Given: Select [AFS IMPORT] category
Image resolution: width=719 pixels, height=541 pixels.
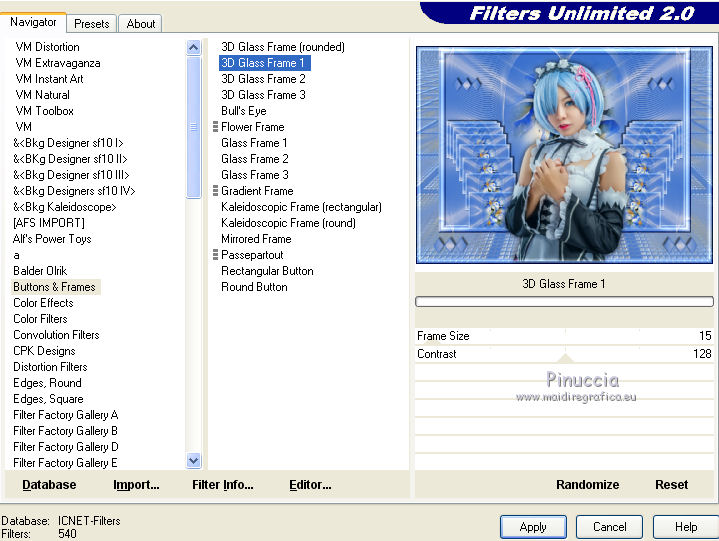Looking at the screenshot, I should pos(49,223).
